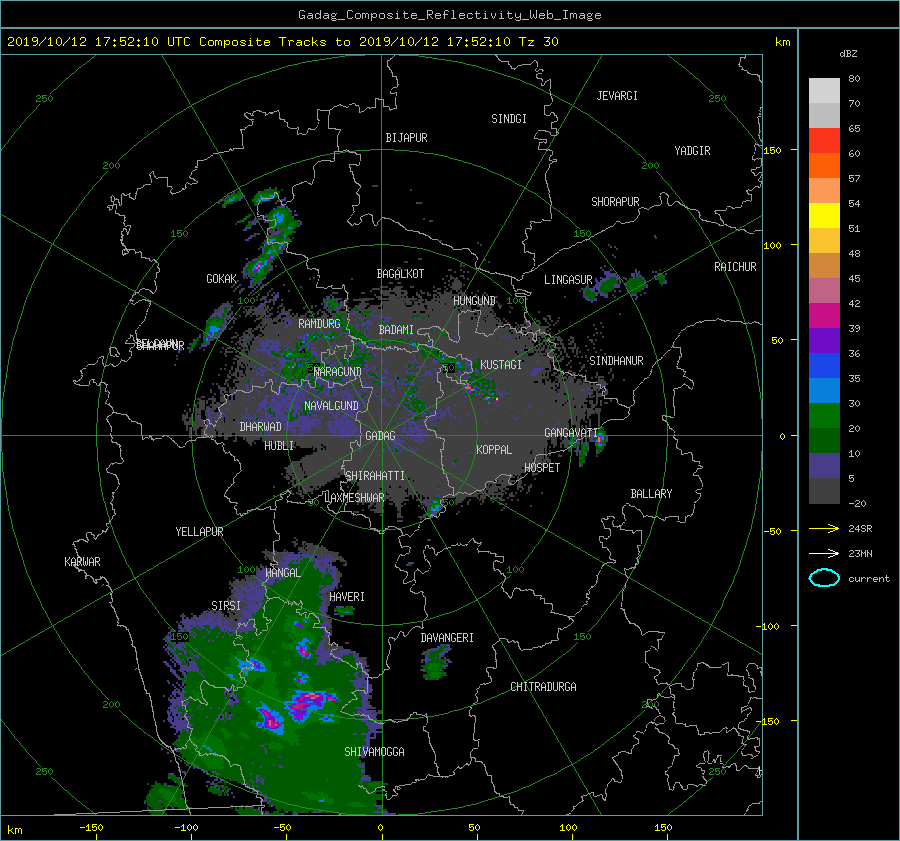The height and width of the screenshot is (841, 900).
Task: Select the magenta 42–39 dBZ legend swatch
Action: pos(824,315)
